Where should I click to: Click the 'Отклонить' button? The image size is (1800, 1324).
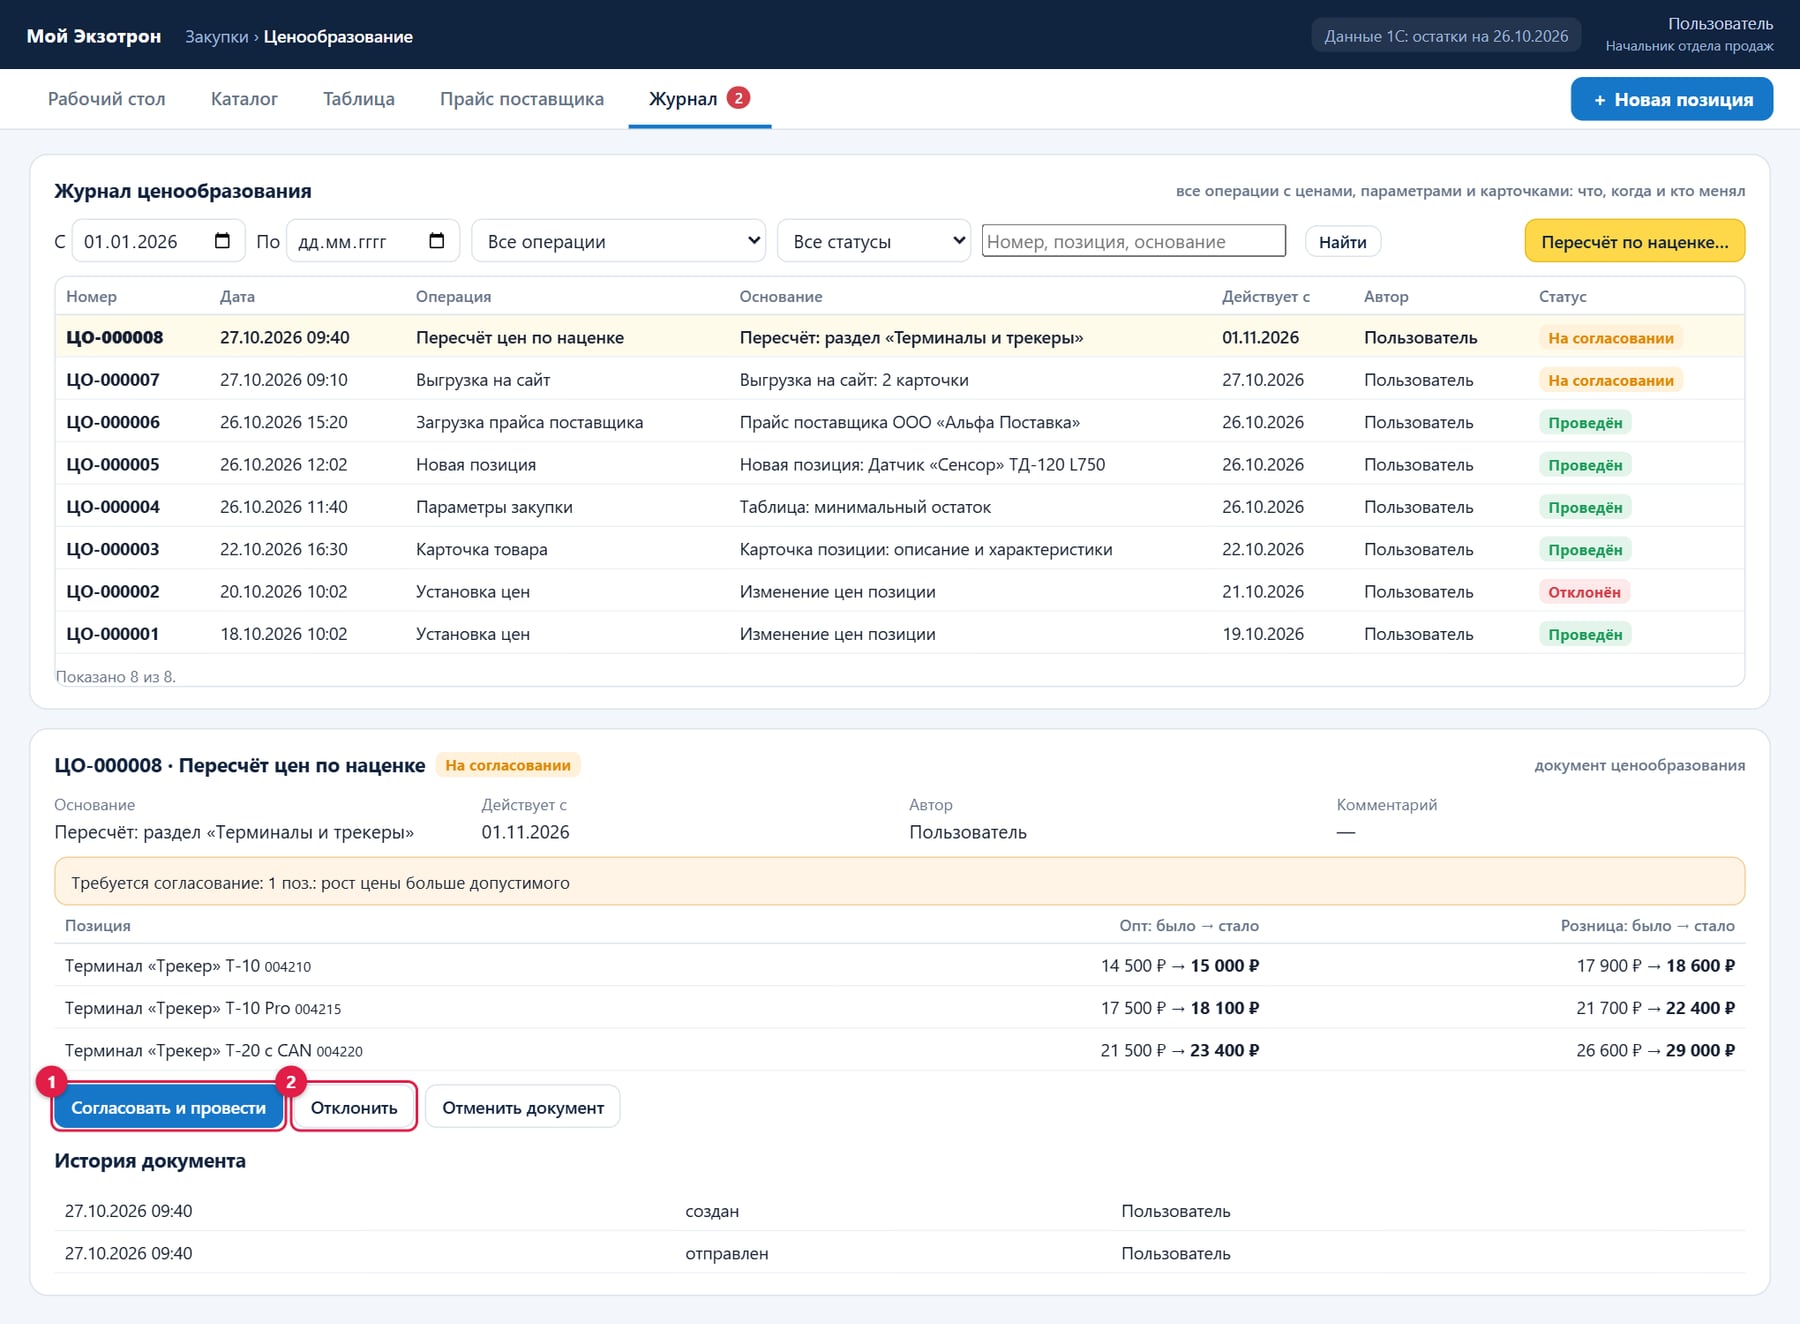click(354, 1108)
